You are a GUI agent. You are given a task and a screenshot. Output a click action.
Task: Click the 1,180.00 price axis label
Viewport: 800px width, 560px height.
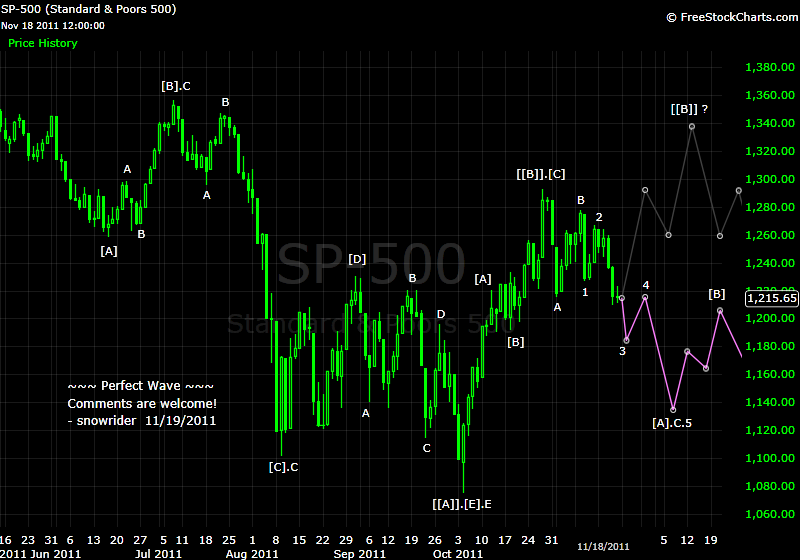(770, 346)
